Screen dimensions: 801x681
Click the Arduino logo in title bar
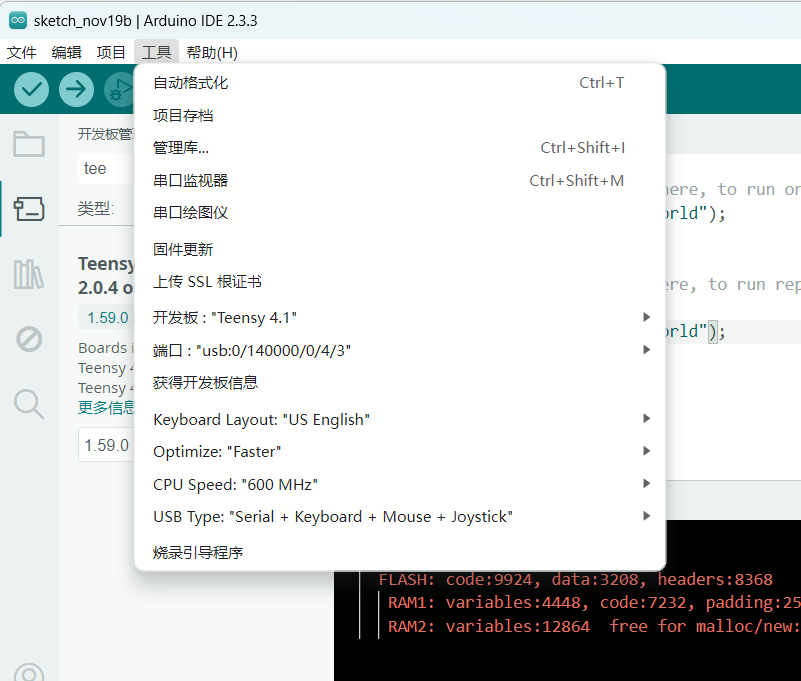pyautogui.click(x=17, y=21)
